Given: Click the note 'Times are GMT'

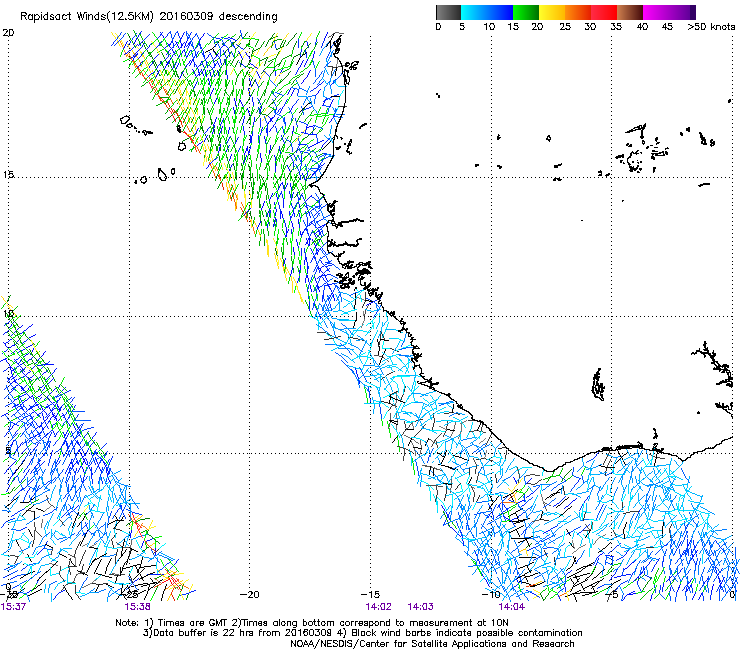Looking at the screenshot, I should click(x=193, y=623).
